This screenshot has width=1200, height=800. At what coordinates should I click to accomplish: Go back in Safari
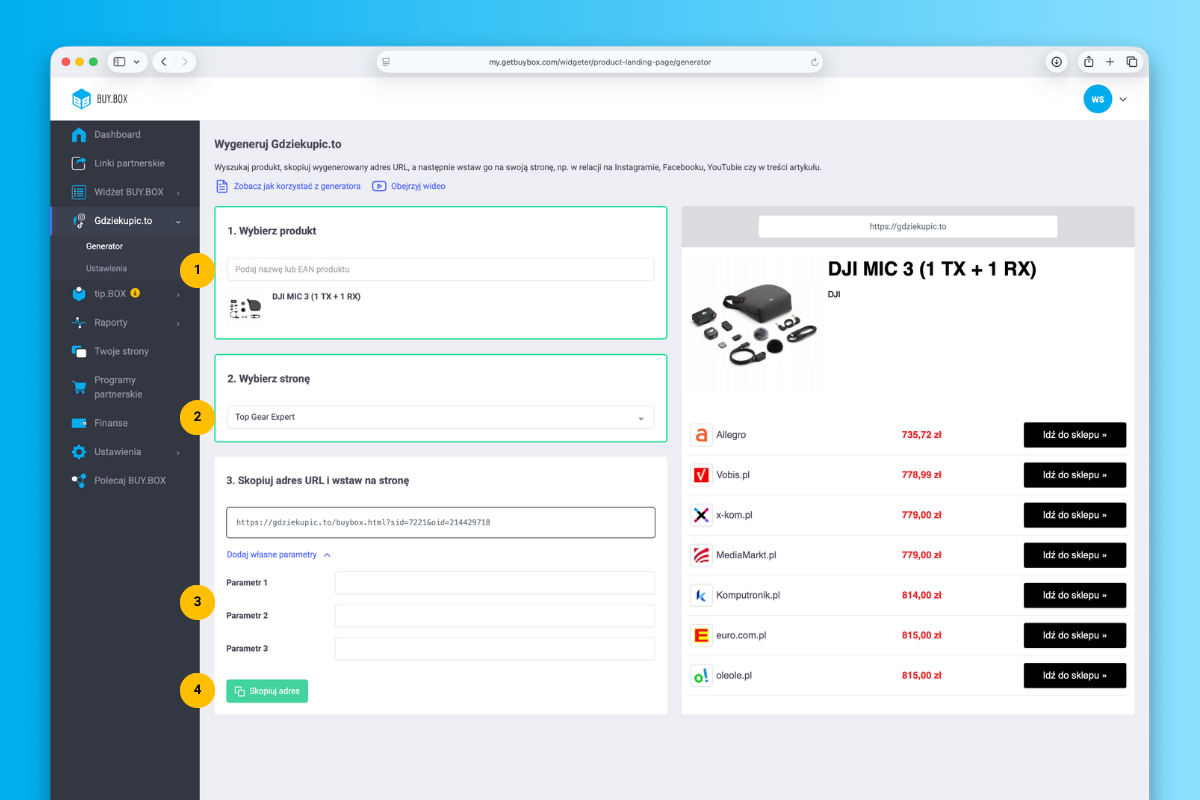click(x=164, y=62)
